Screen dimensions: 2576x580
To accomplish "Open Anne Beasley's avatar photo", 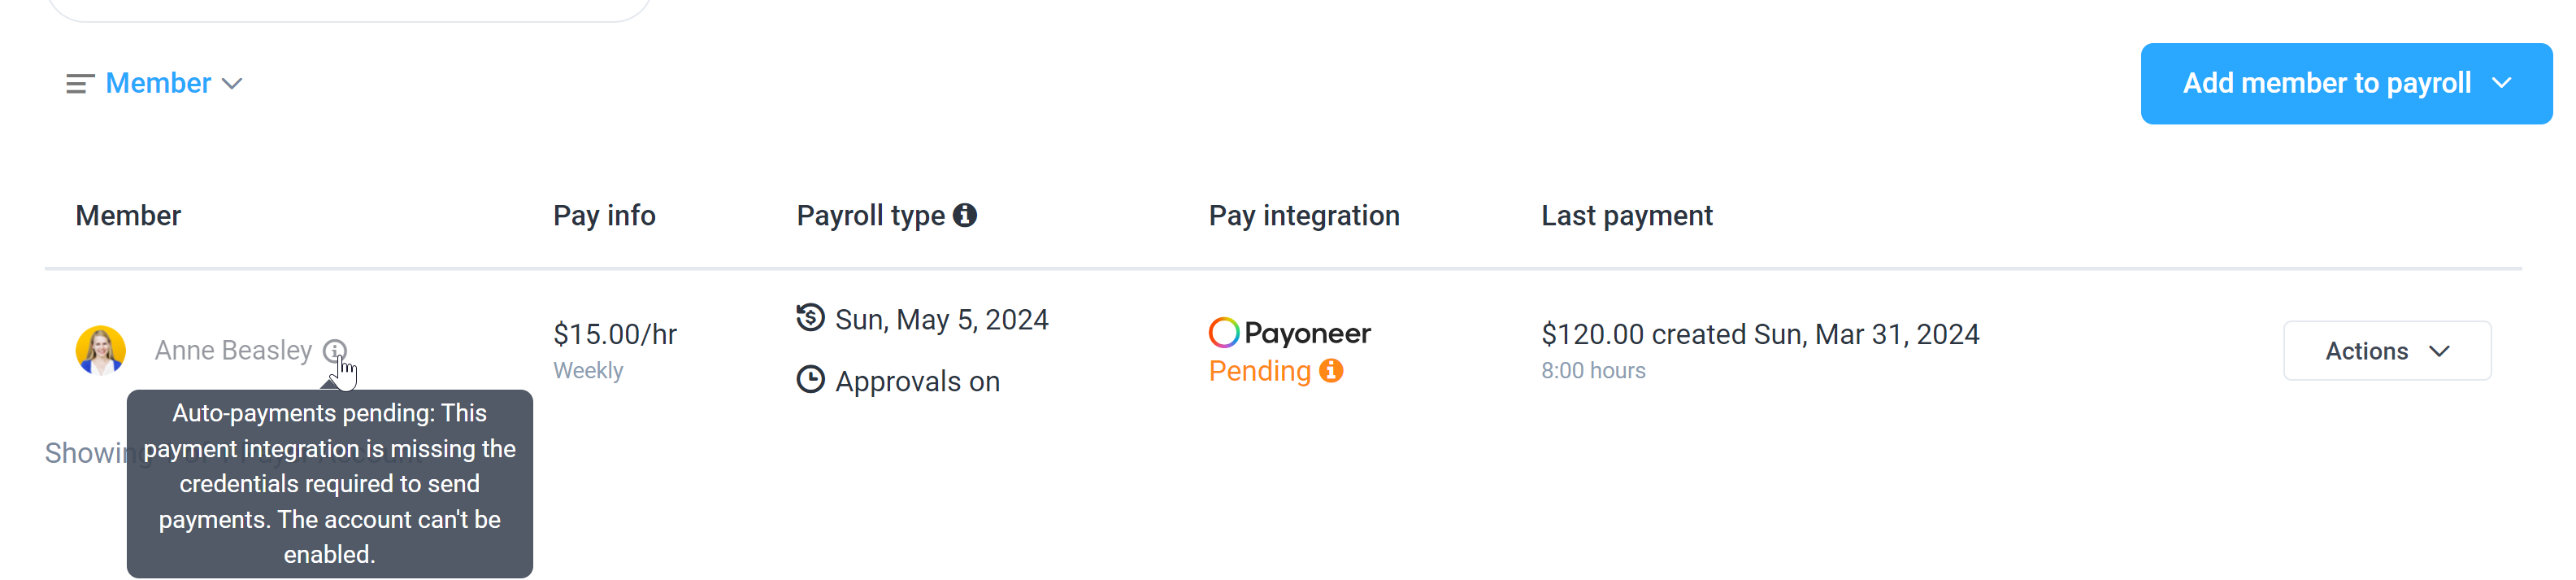I will pos(101,351).
